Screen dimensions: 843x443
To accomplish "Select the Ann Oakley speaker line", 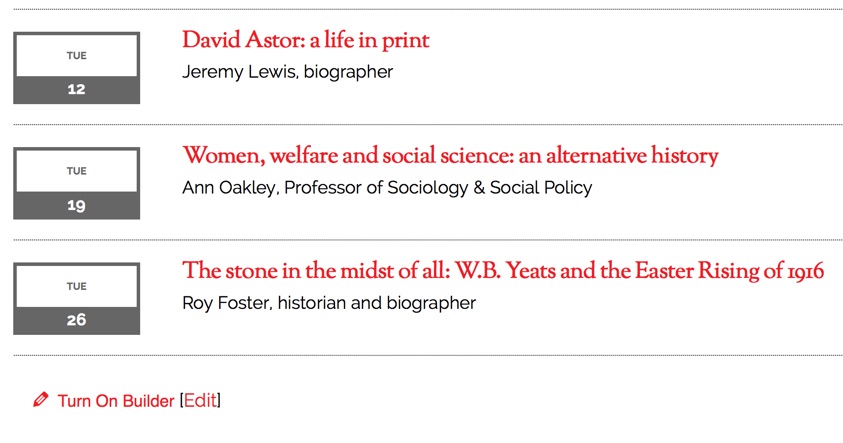I will pyautogui.click(x=386, y=187).
